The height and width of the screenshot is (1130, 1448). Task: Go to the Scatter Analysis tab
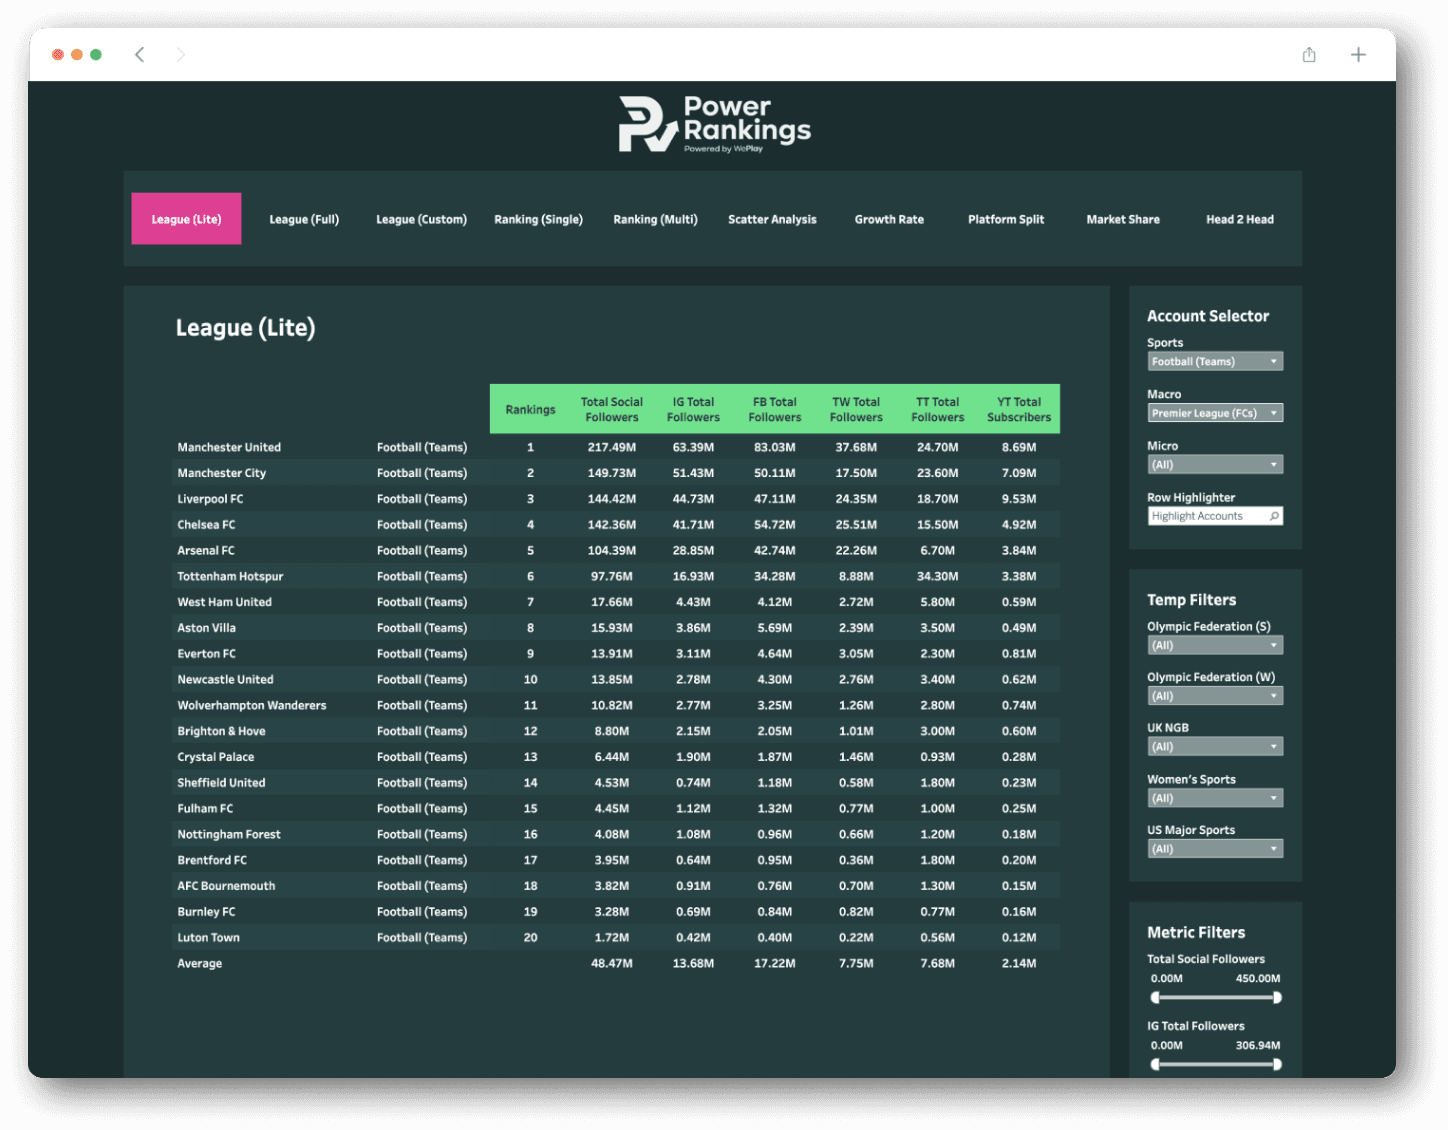coord(772,219)
